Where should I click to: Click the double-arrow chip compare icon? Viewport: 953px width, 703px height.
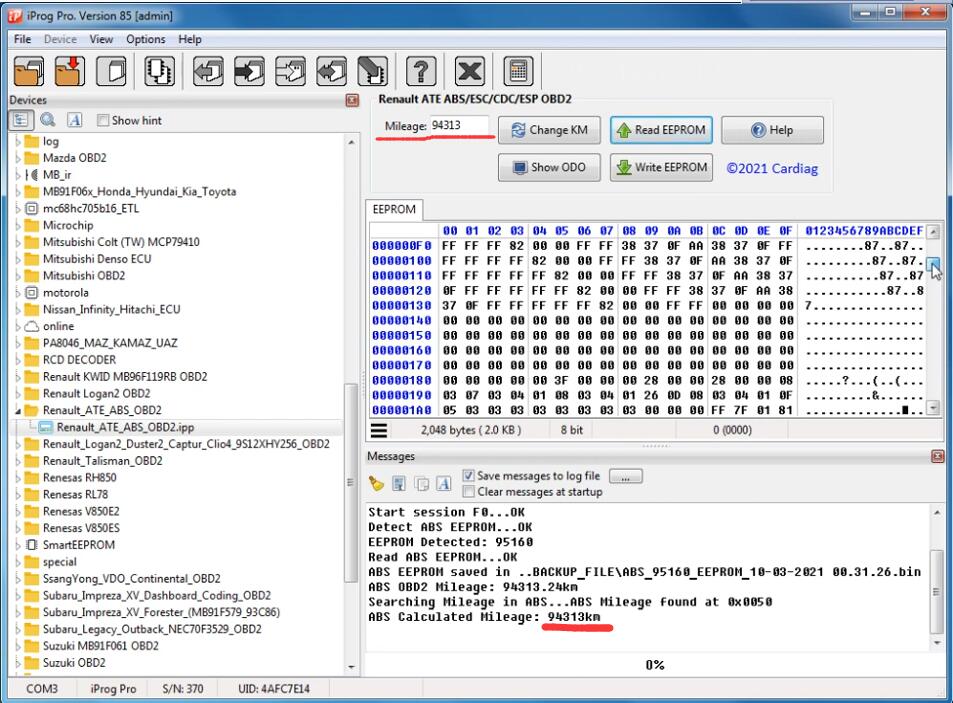[x=331, y=72]
